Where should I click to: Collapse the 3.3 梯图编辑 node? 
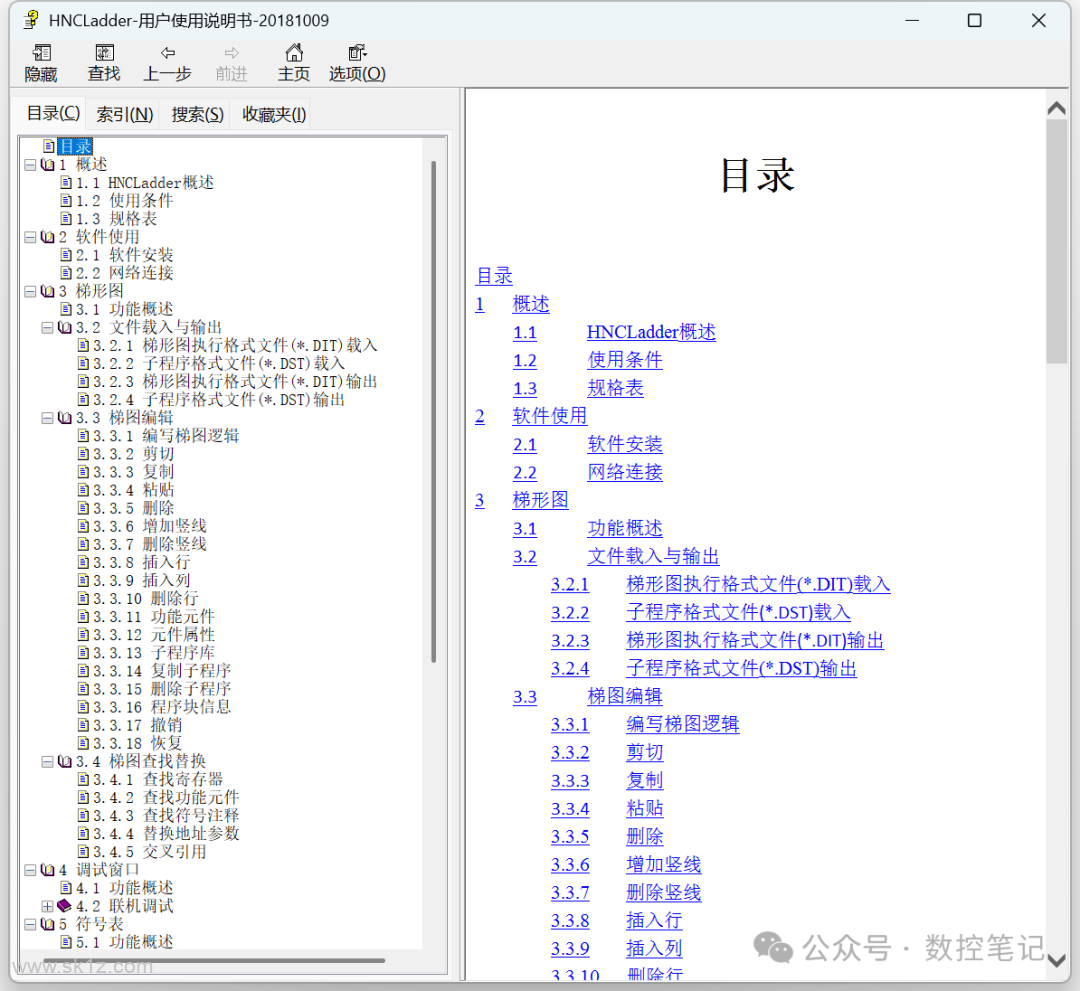47,418
